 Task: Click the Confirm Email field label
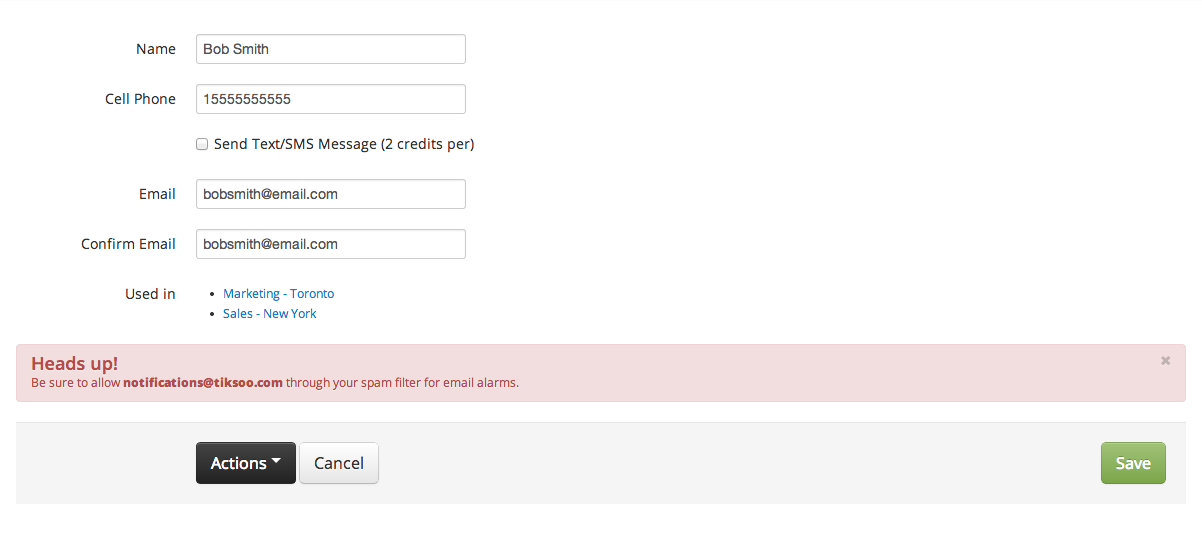tap(128, 244)
